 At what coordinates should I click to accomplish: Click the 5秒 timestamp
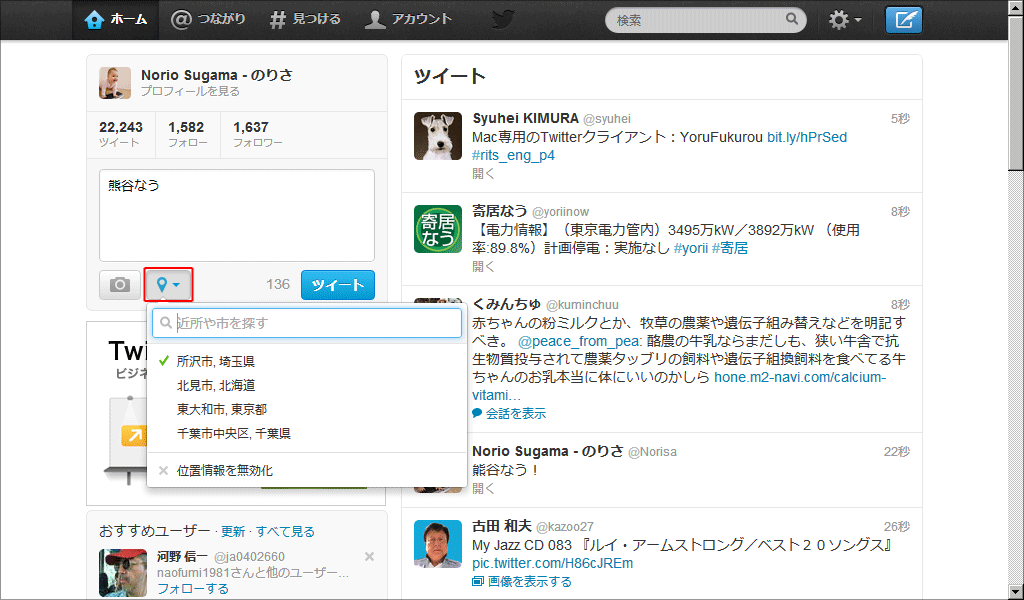(900, 119)
